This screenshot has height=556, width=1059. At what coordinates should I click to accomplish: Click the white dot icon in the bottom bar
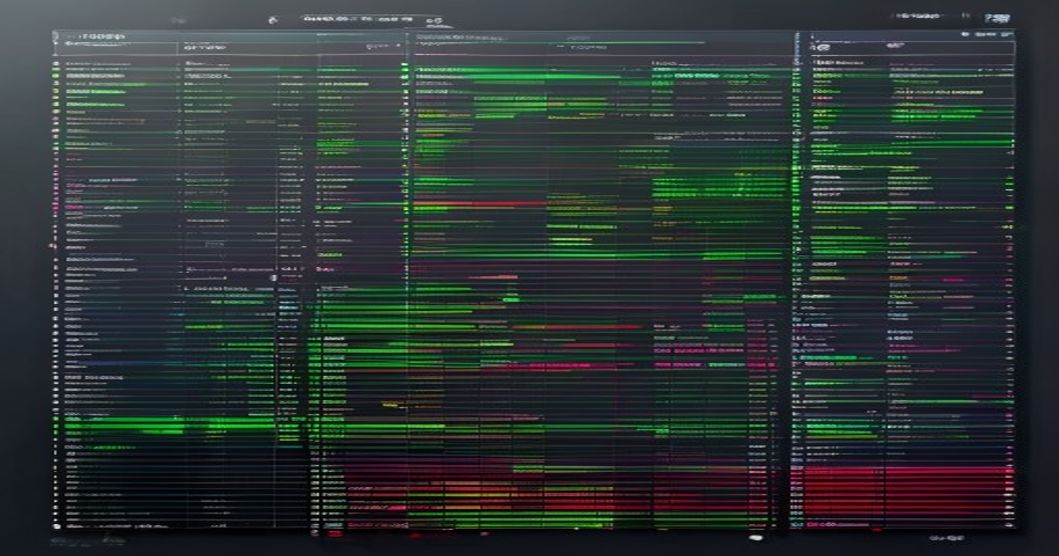click(756, 538)
